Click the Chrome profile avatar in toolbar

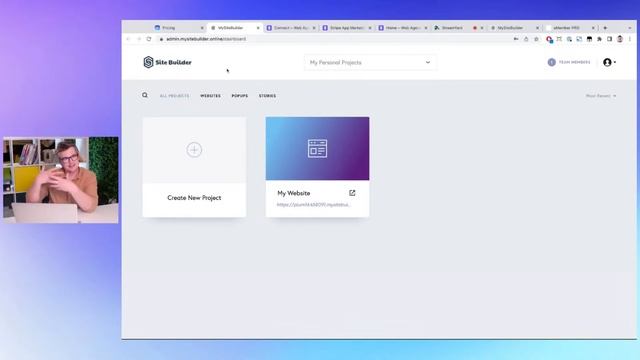pos(620,39)
